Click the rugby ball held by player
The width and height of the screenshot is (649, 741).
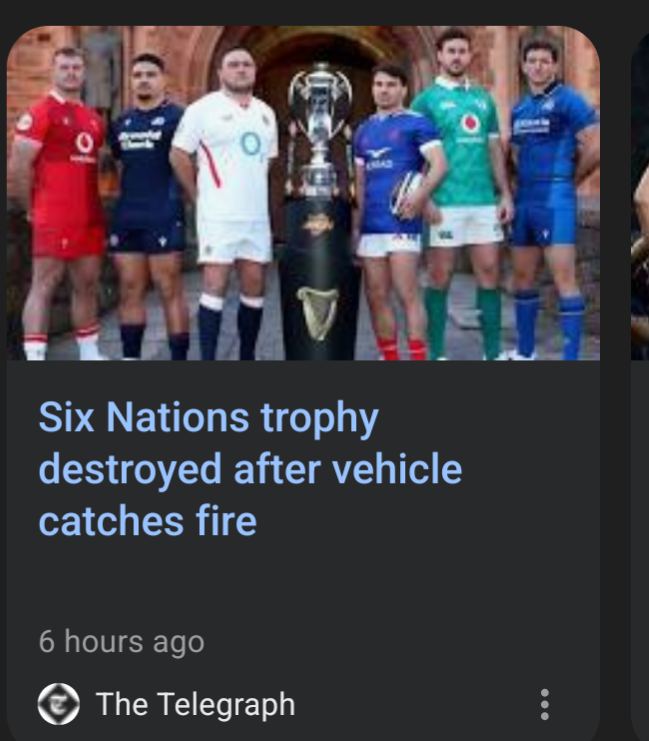(409, 194)
